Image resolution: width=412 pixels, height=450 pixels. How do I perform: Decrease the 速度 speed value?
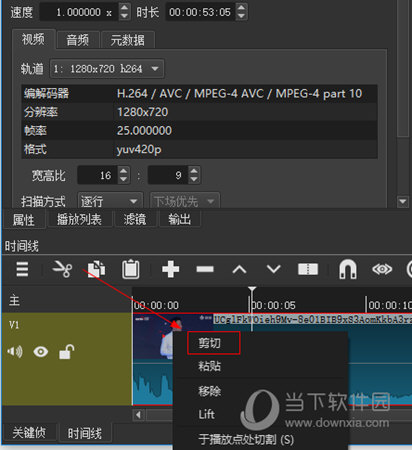pyautogui.click(x=124, y=16)
